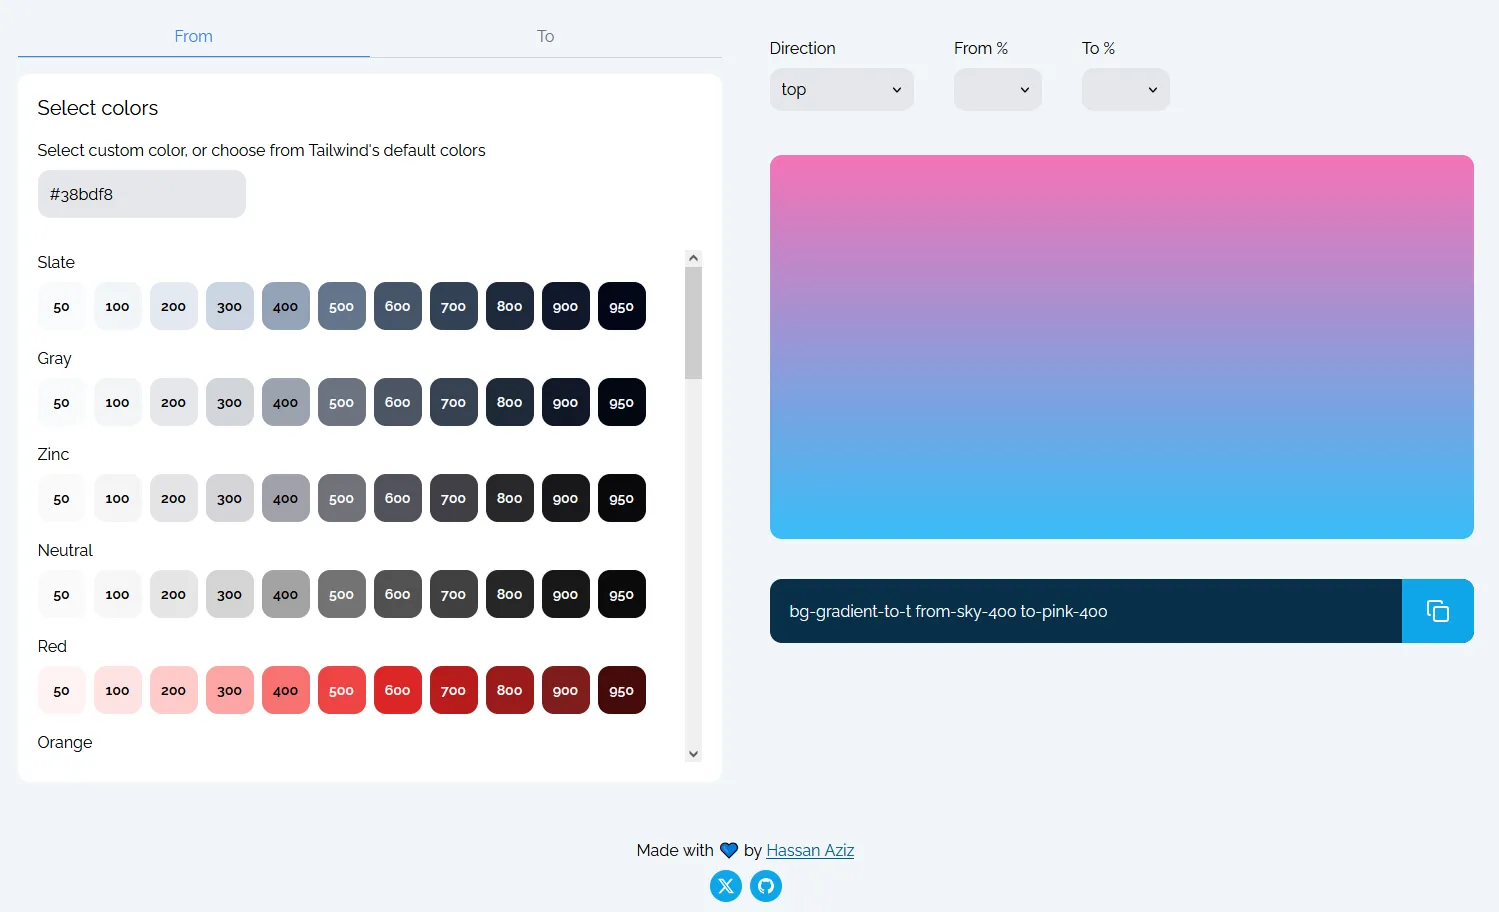
Task: Expand the To % dropdown
Action: click(1125, 90)
